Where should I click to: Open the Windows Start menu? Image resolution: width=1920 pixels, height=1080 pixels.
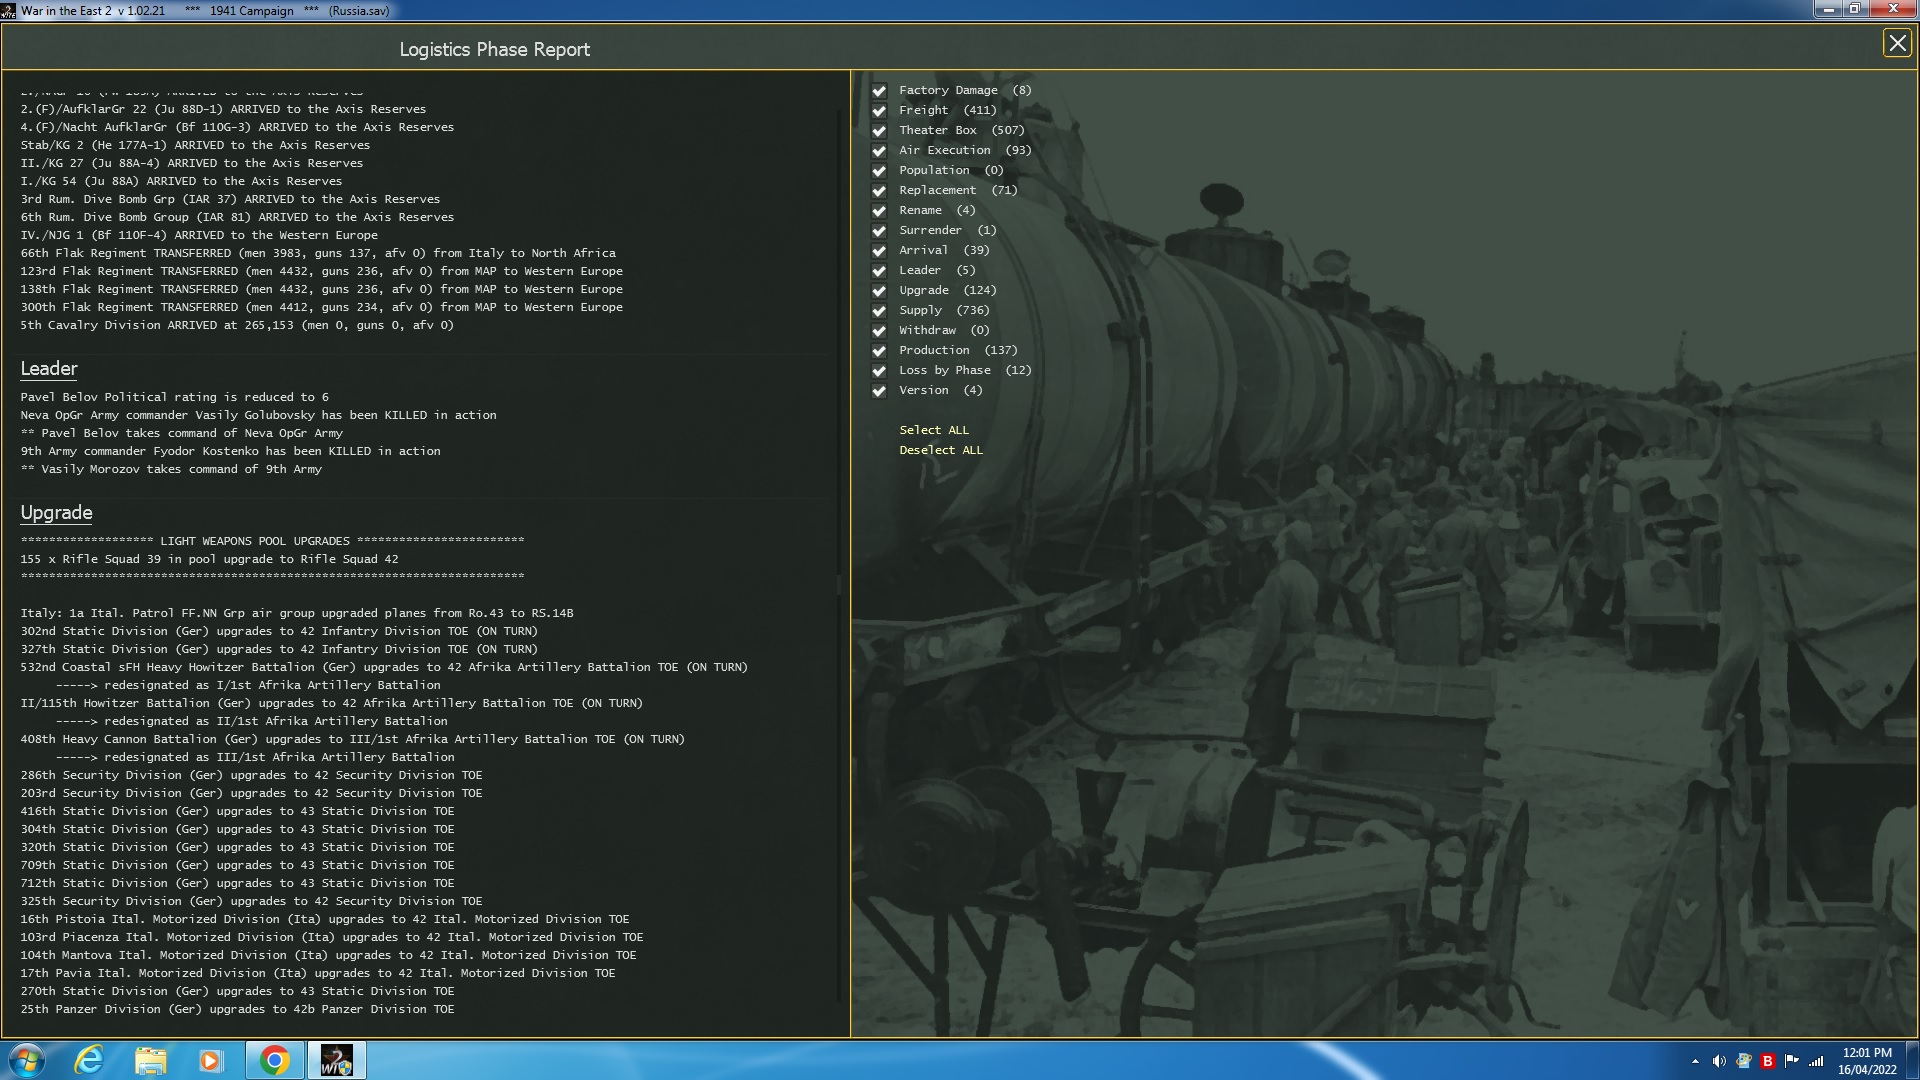pos(27,1060)
